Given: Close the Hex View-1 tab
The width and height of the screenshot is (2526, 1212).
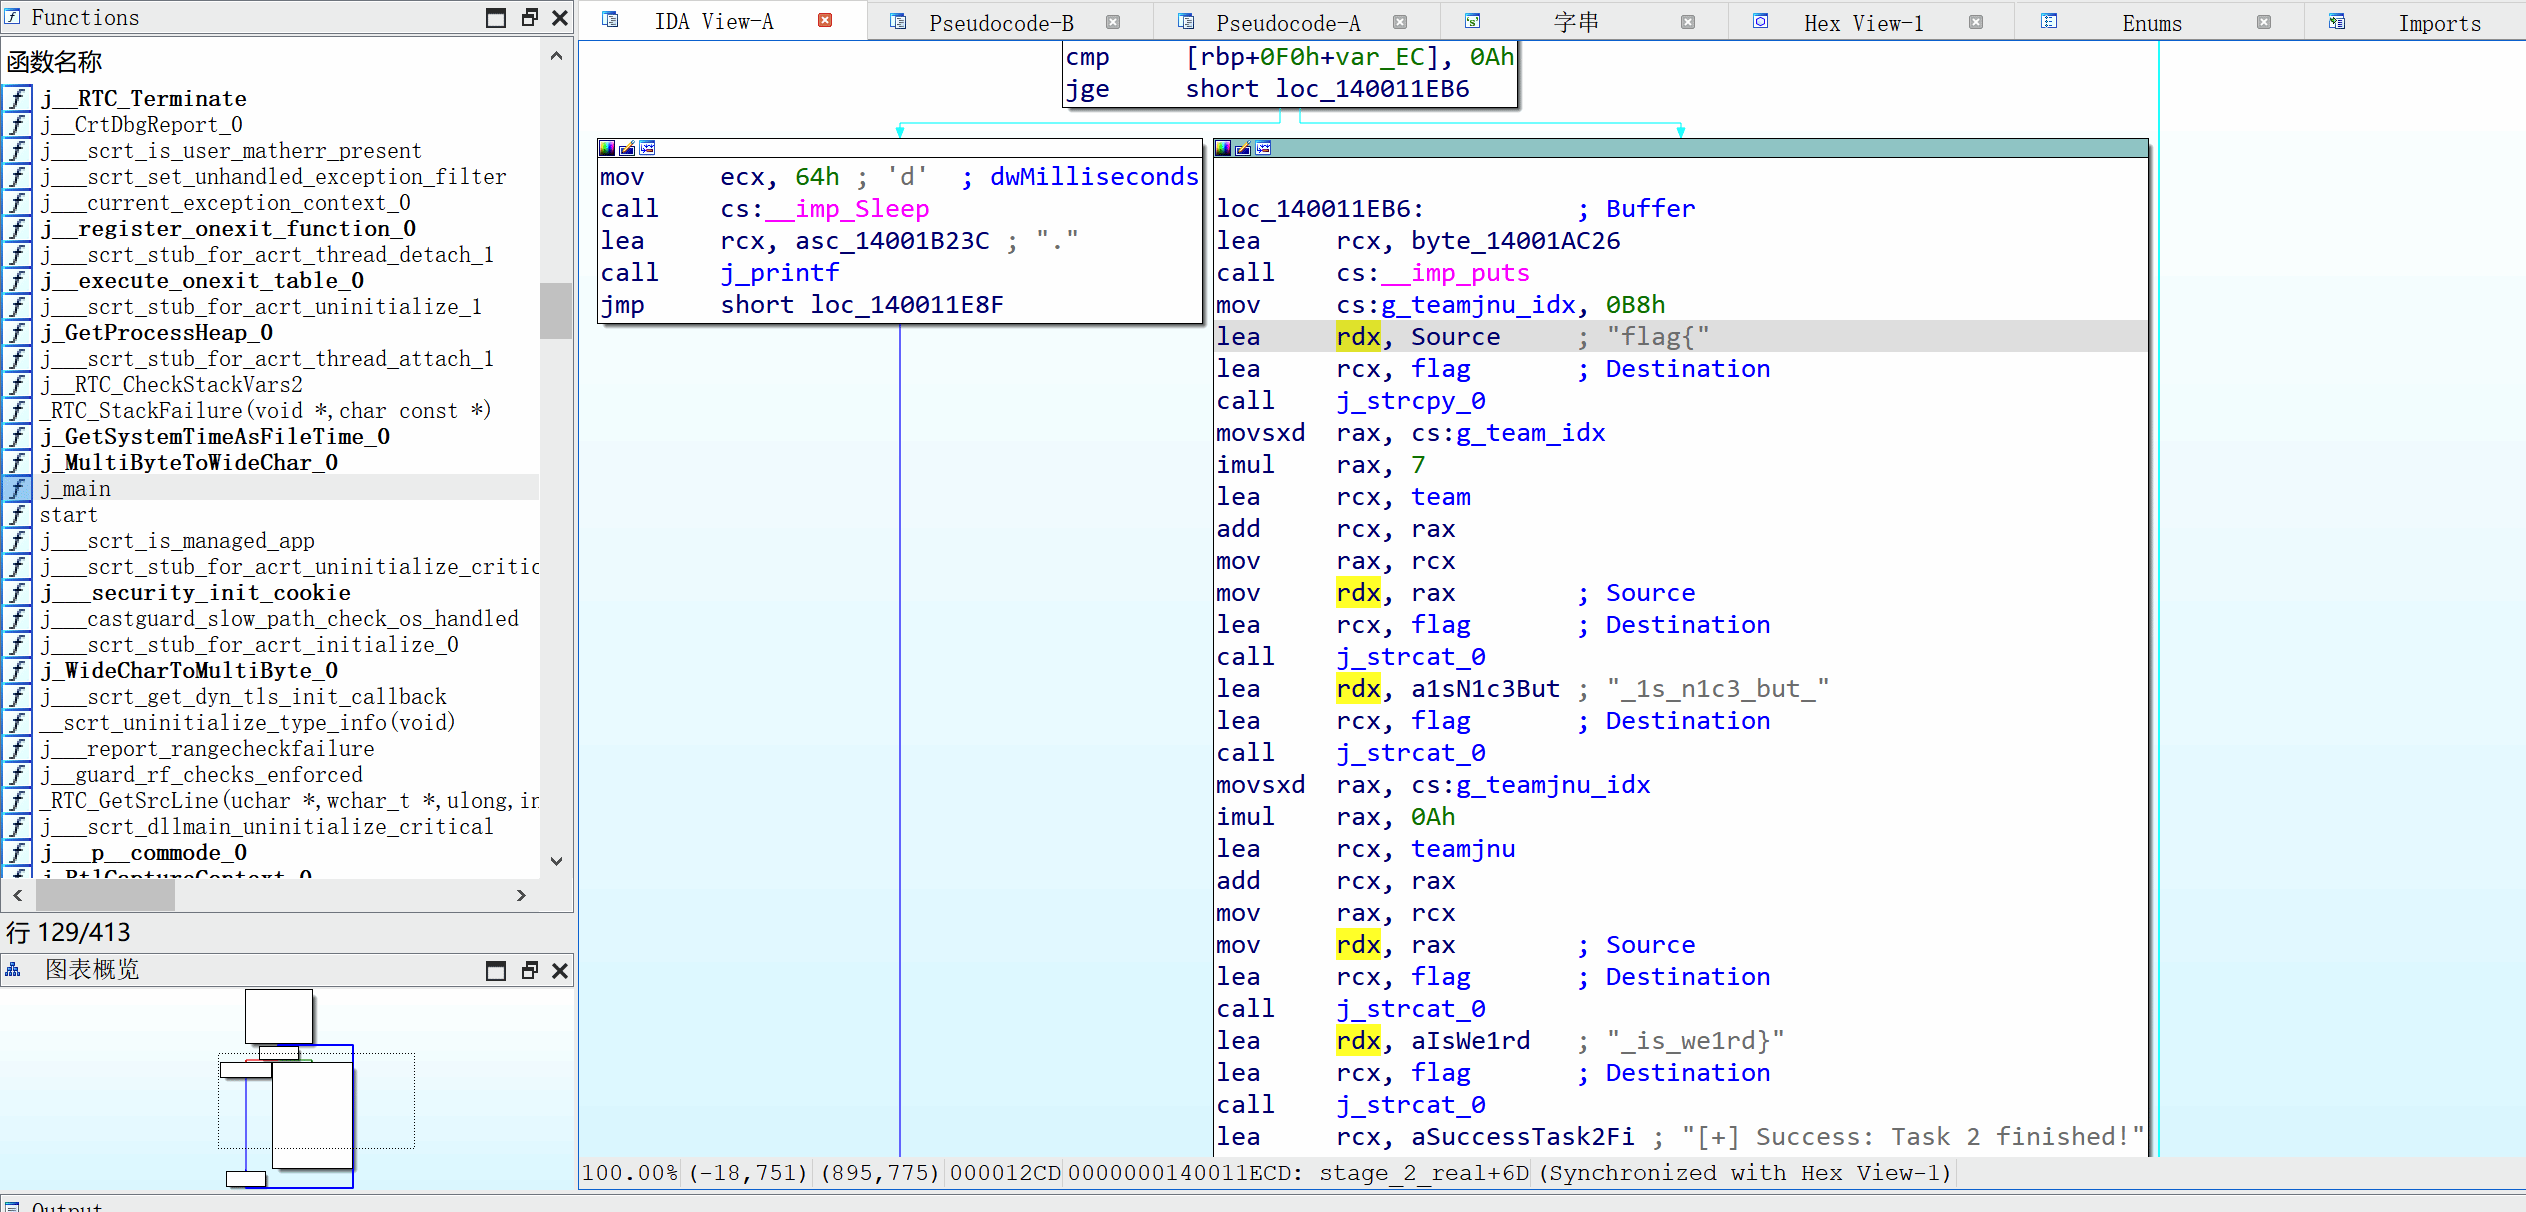Looking at the screenshot, I should click(x=1976, y=22).
